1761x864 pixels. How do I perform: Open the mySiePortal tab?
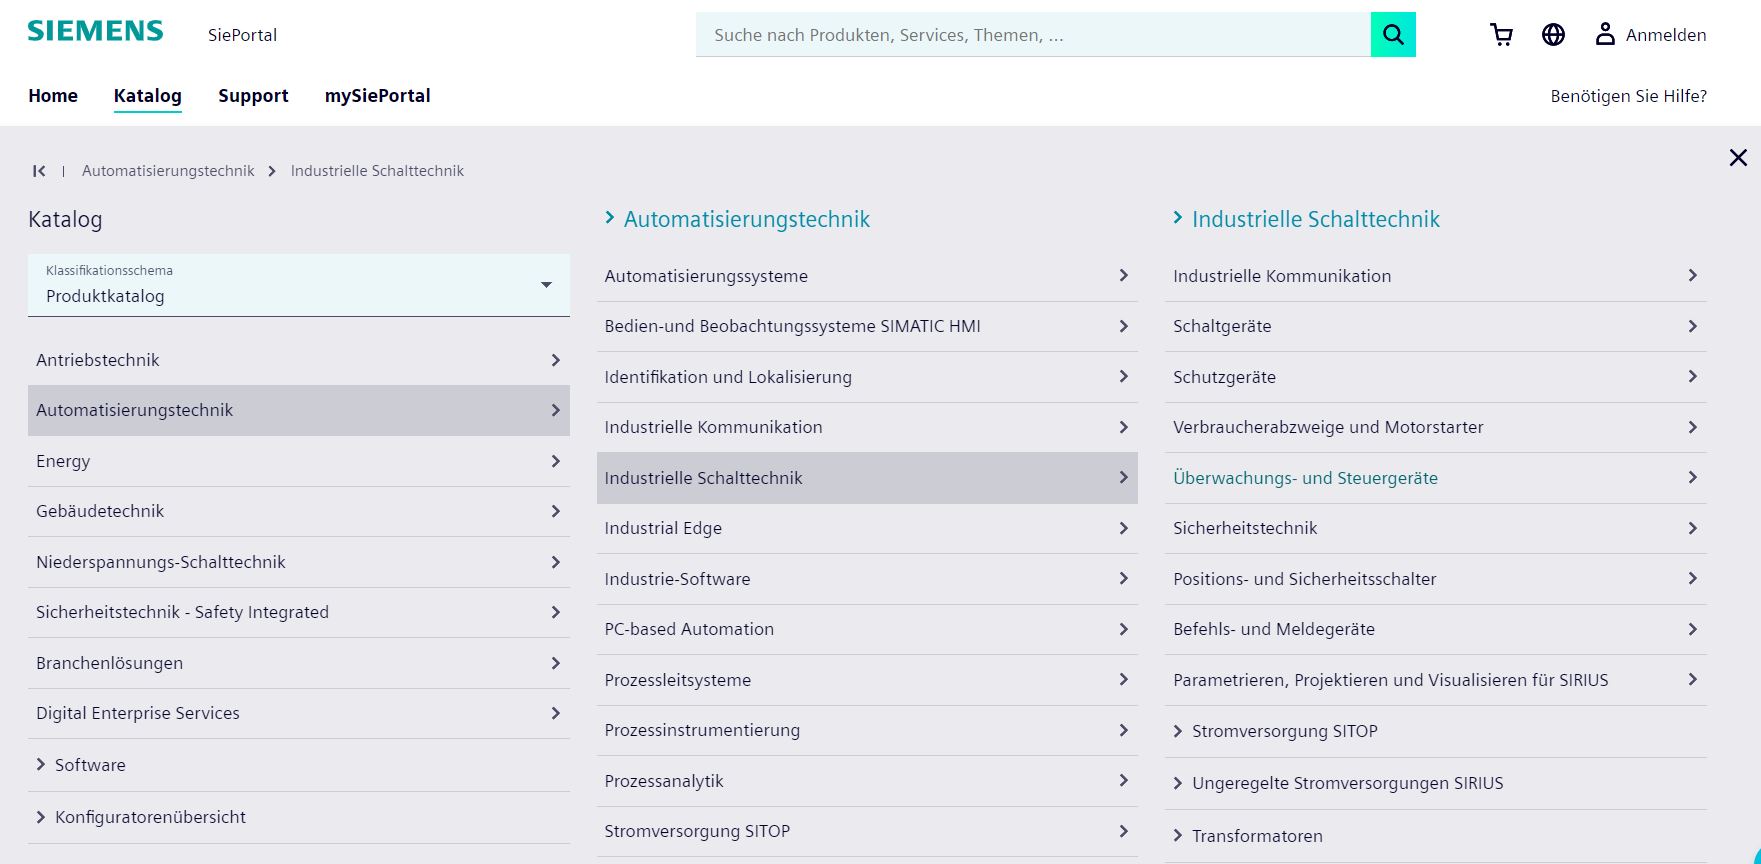[377, 96]
